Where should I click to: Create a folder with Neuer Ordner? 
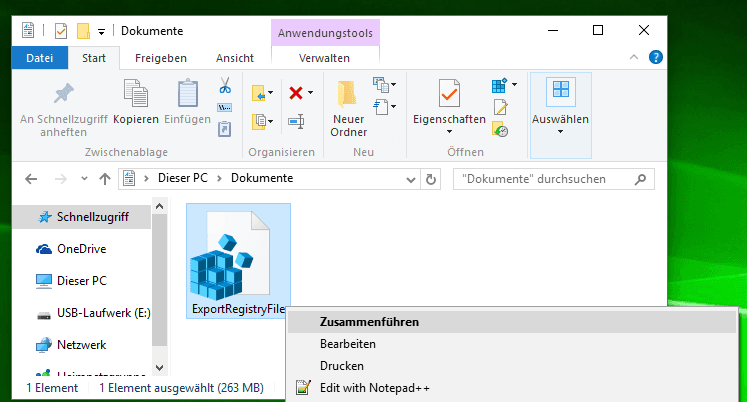348,109
